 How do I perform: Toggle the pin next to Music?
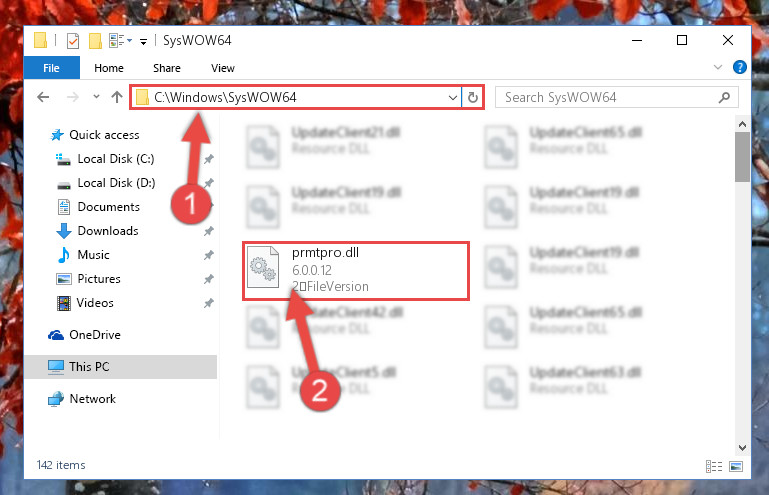click(209, 255)
